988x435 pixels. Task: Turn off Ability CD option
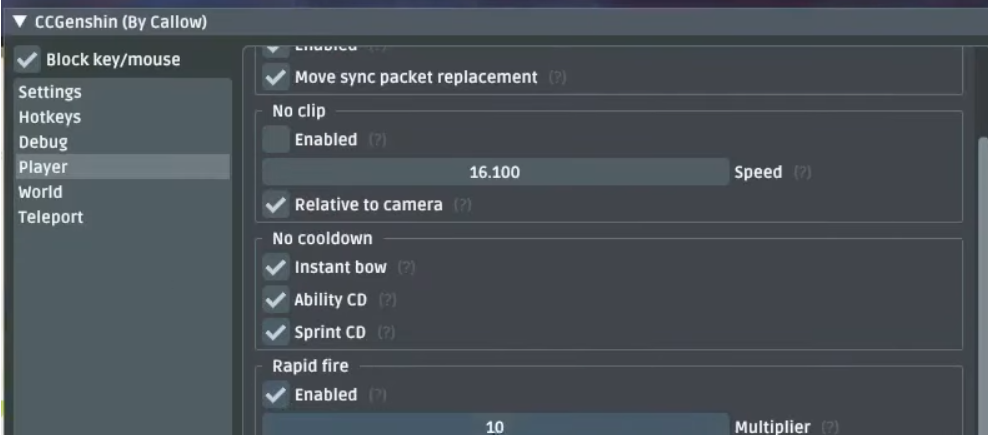pyautogui.click(x=275, y=300)
